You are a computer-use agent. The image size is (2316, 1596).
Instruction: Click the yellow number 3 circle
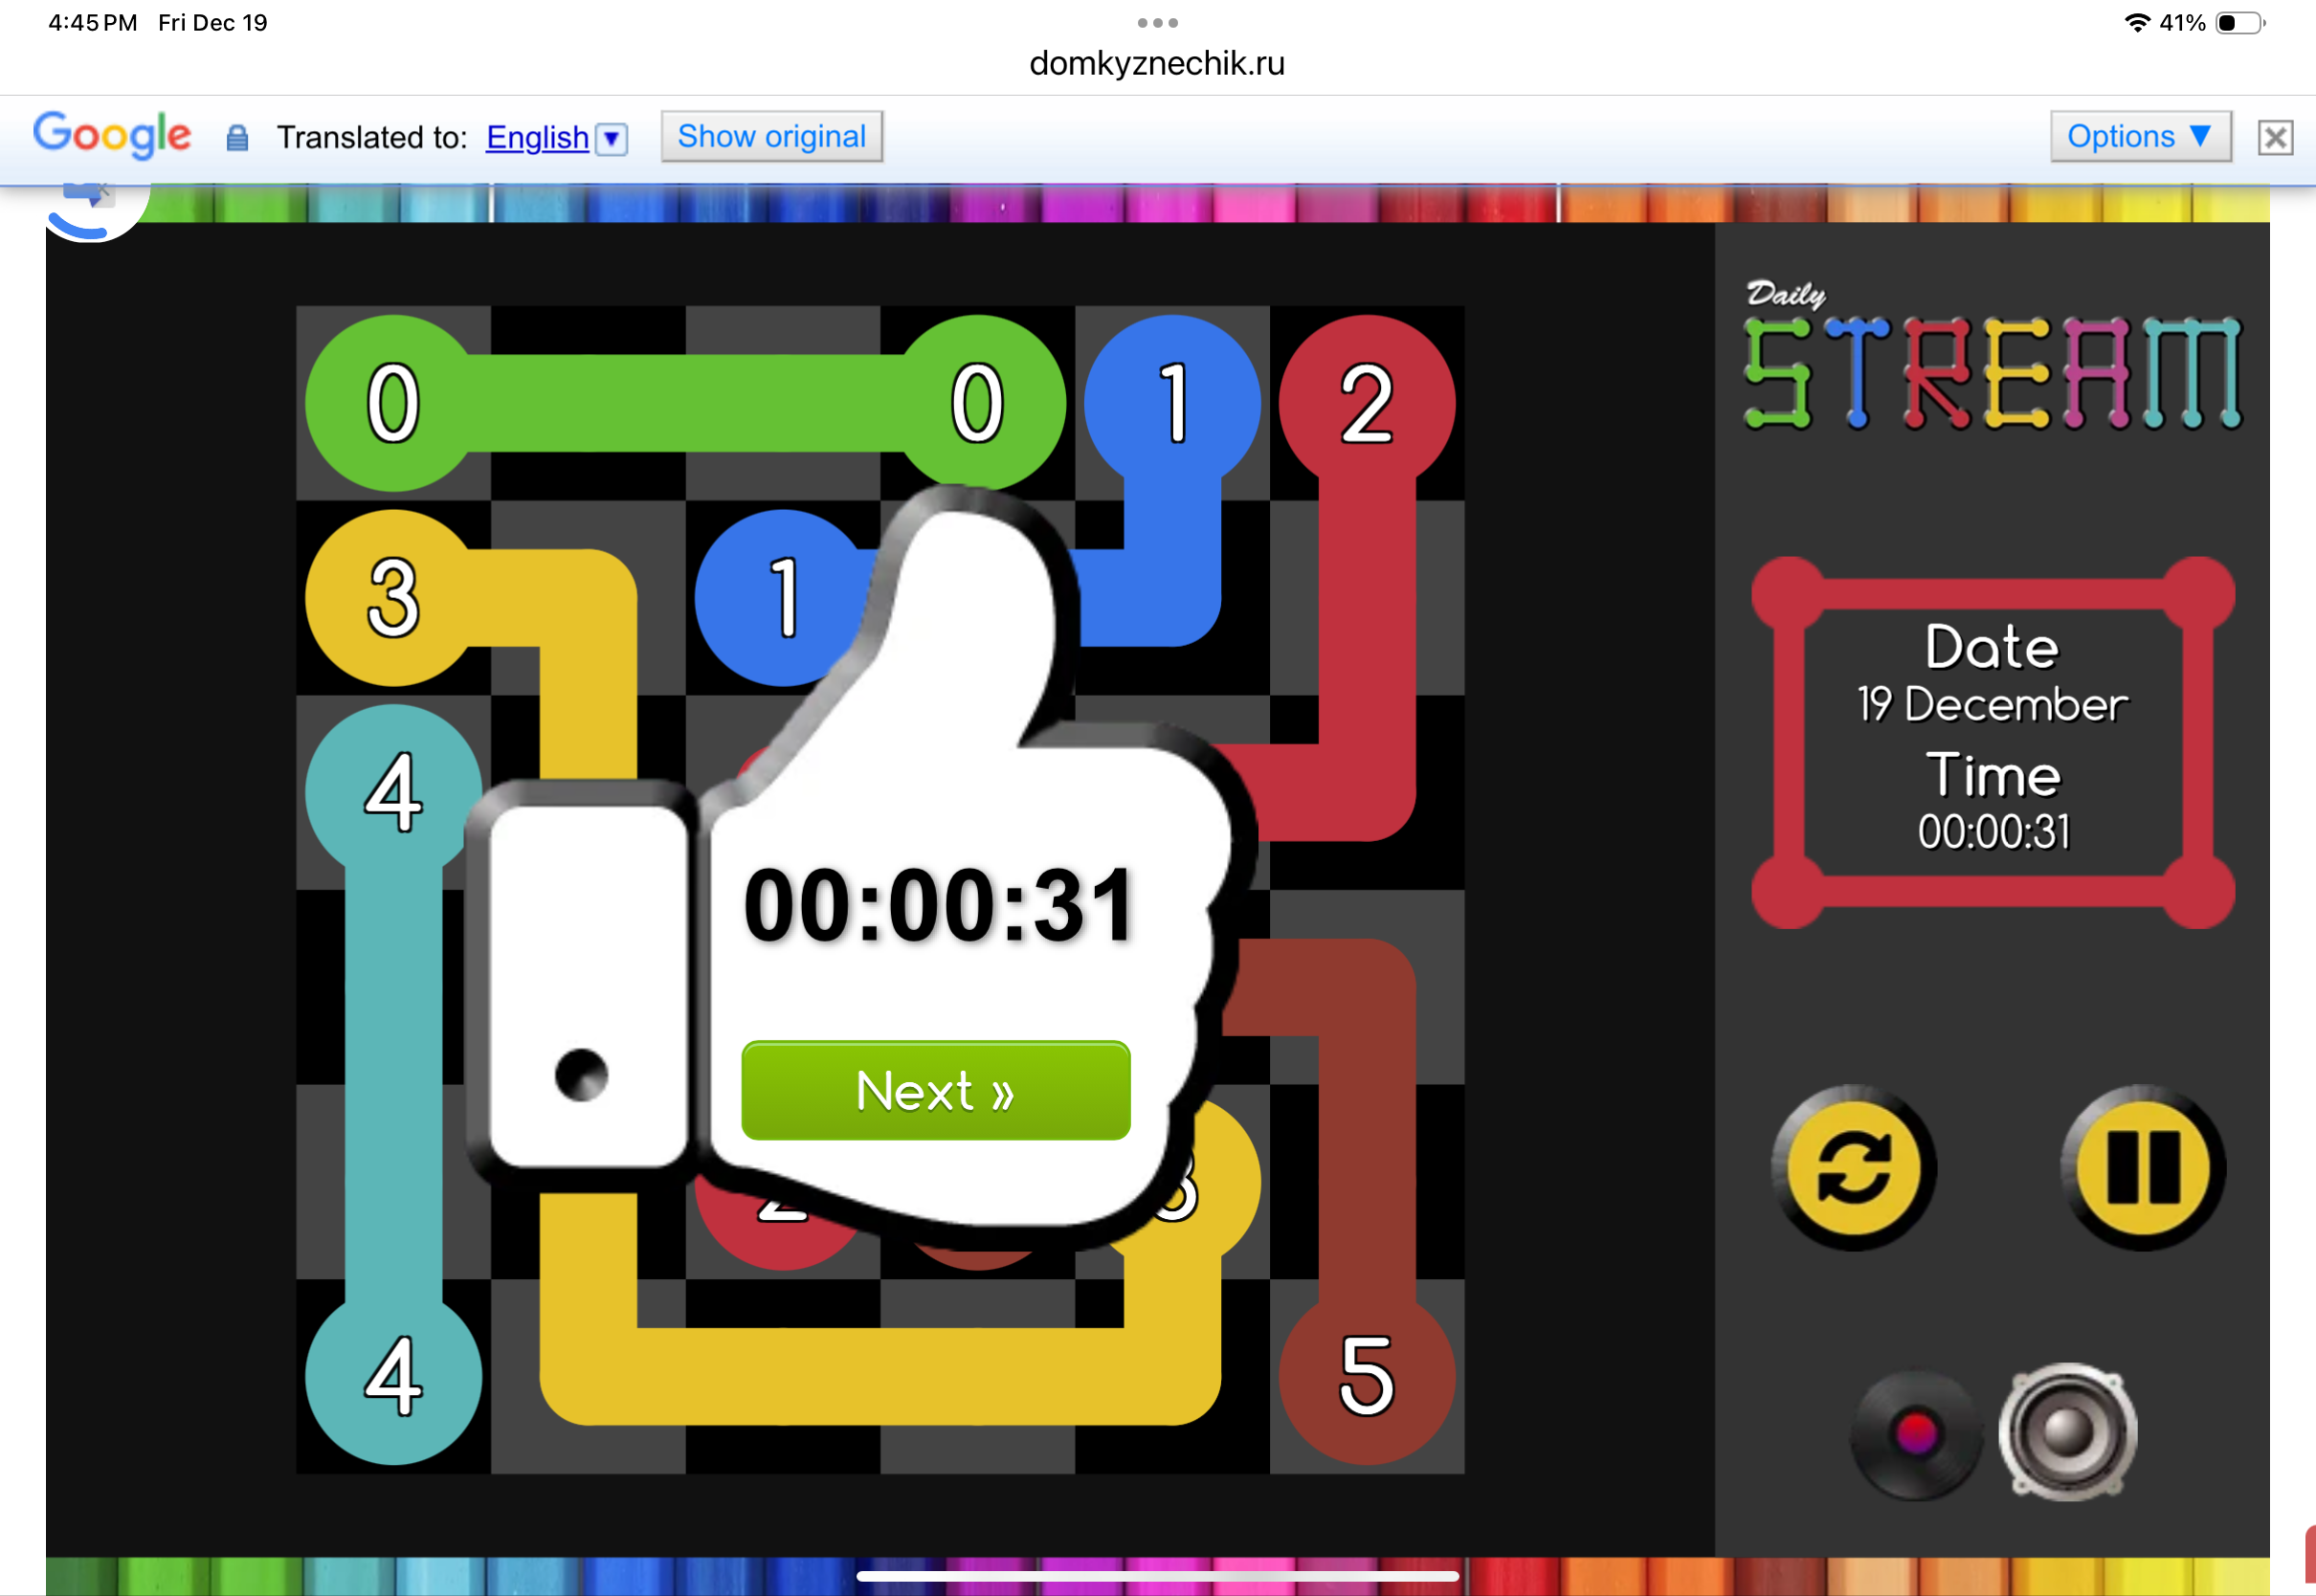coord(392,598)
